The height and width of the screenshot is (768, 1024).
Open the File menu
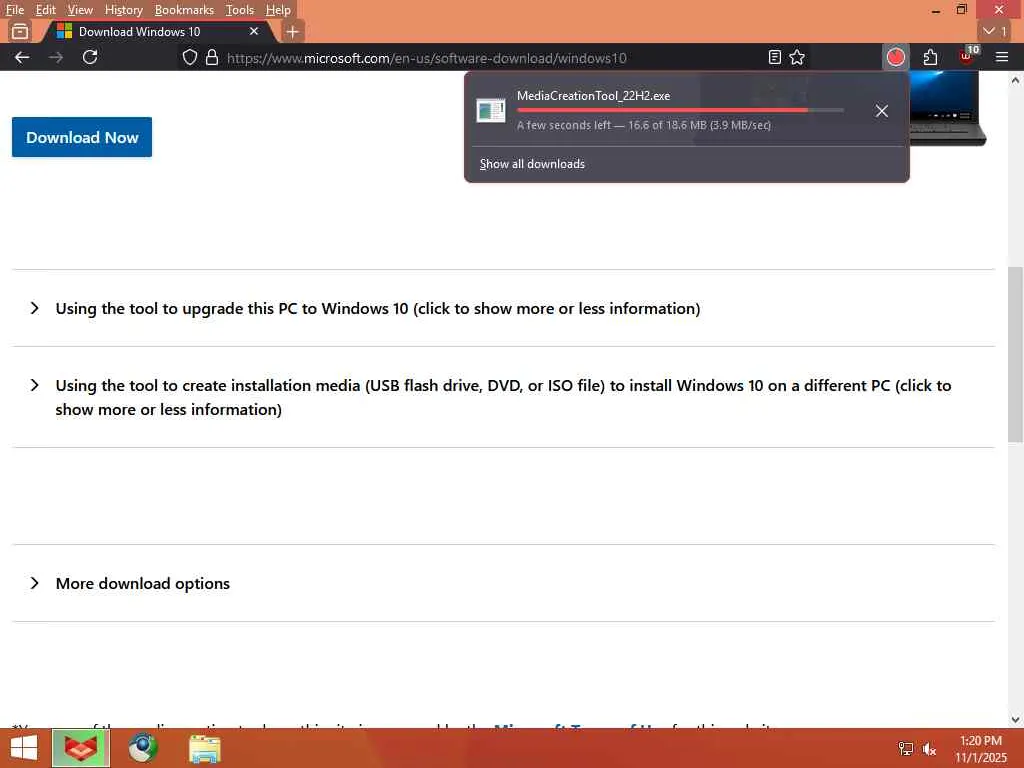tap(14, 10)
